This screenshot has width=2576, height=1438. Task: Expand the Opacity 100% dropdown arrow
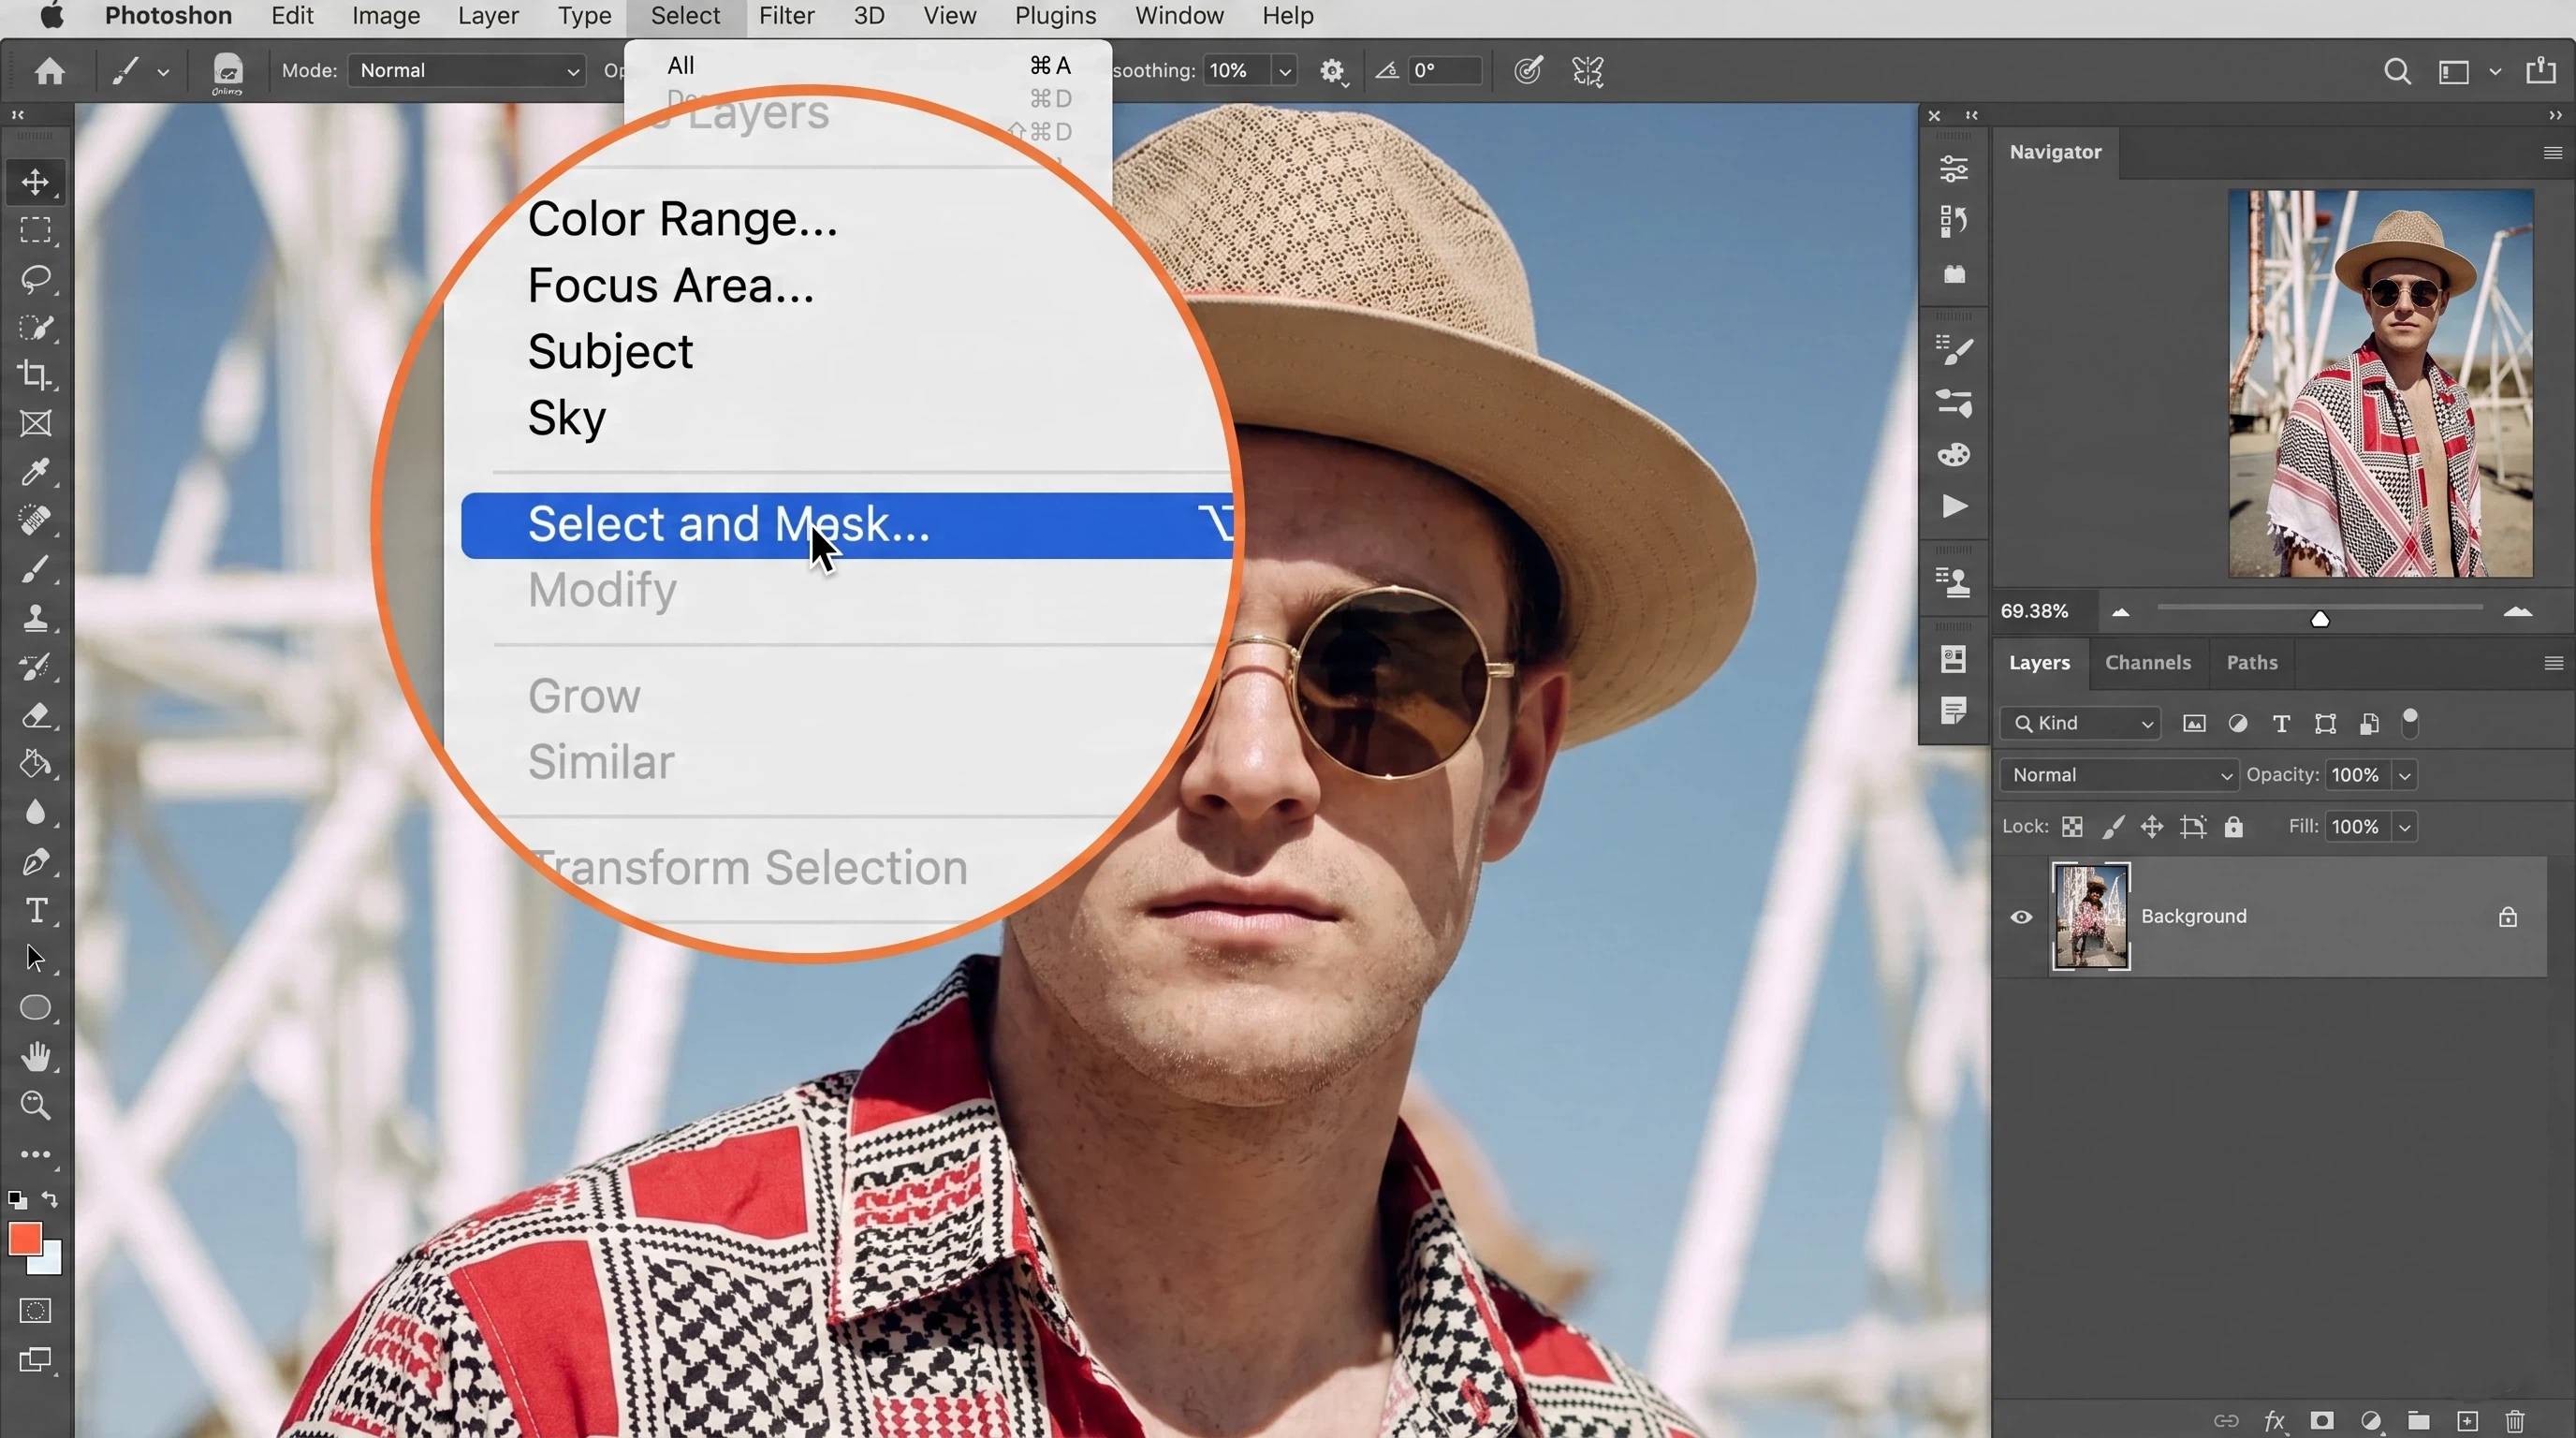point(2405,775)
